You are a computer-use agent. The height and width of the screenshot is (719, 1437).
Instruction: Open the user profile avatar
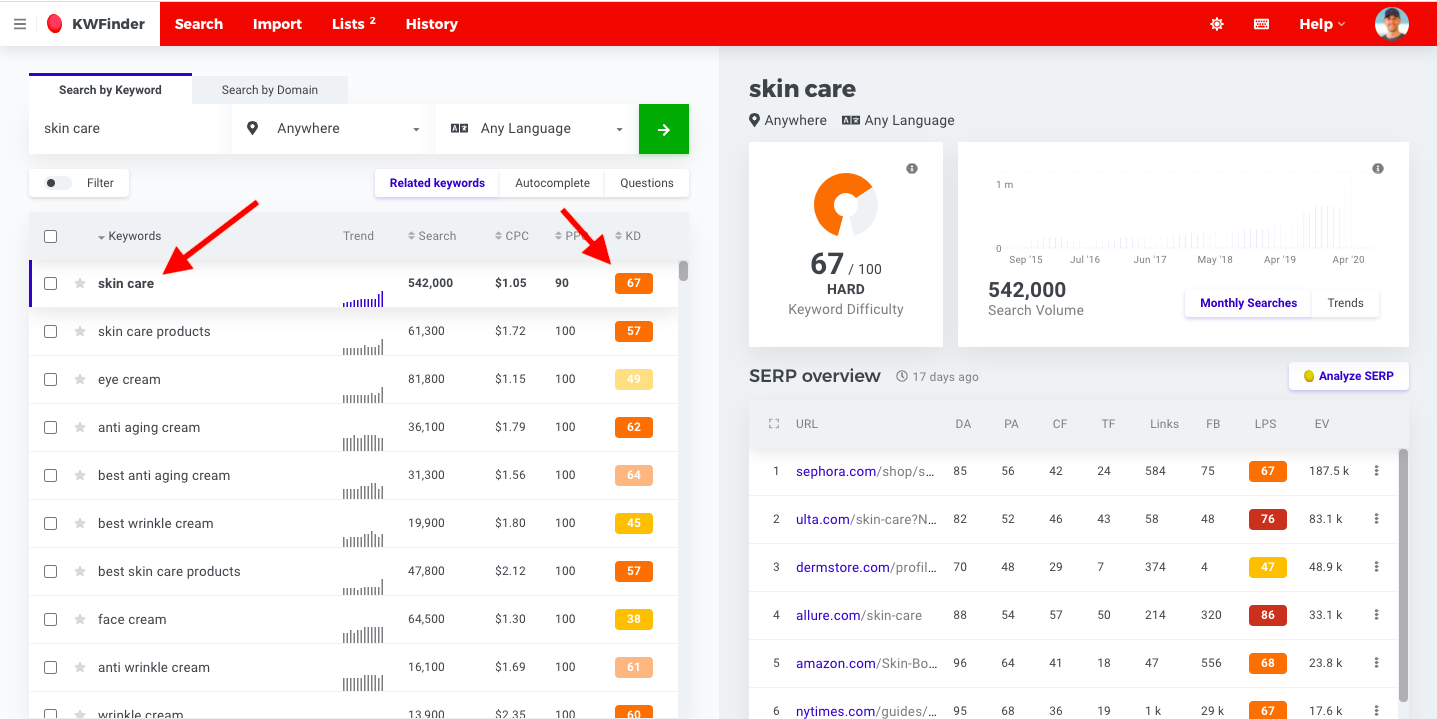pyautogui.click(x=1392, y=24)
